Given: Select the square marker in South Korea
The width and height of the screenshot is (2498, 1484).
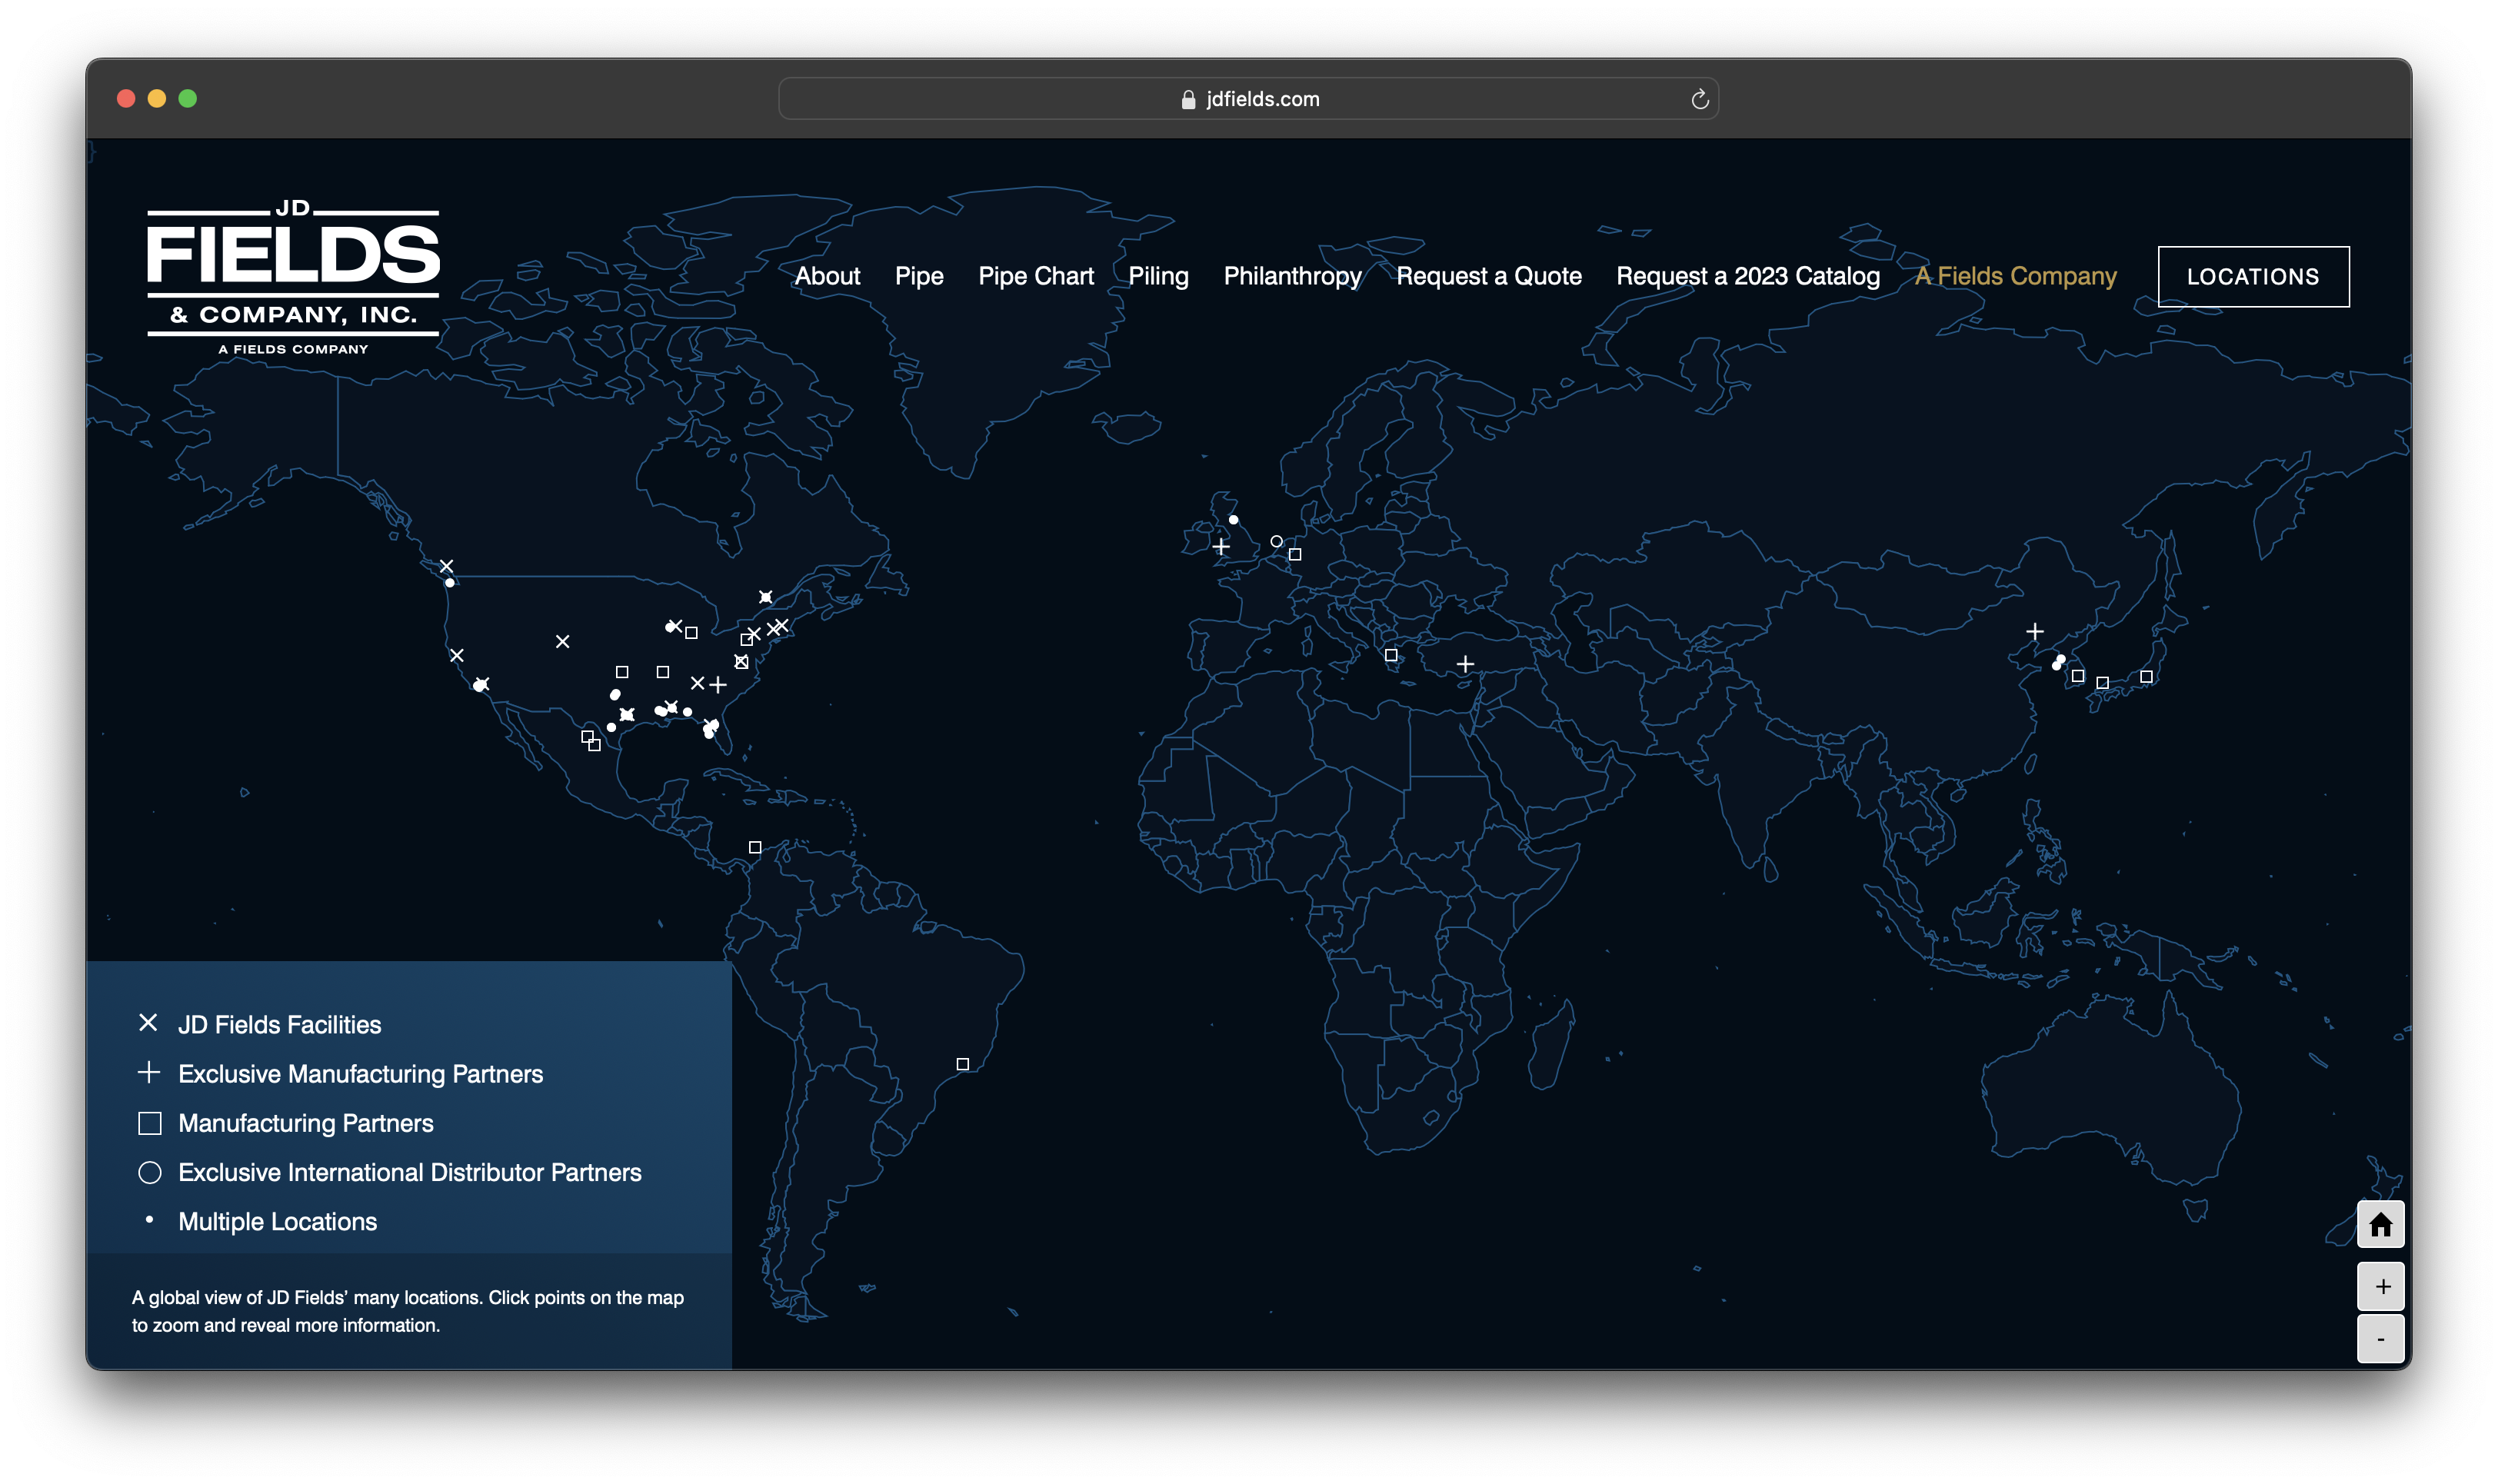Looking at the screenshot, I should pyautogui.click(x=2078, y=676).
